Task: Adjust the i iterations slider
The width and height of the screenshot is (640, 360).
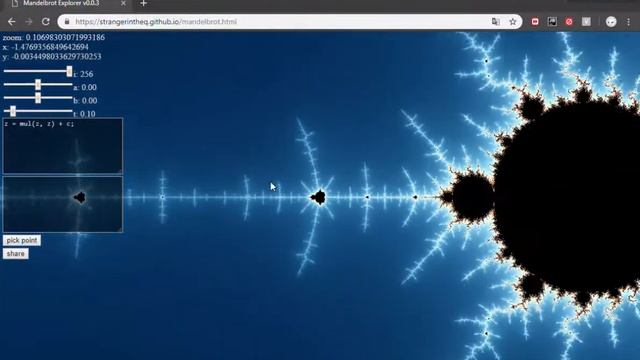Action: (x=38, y=71)
